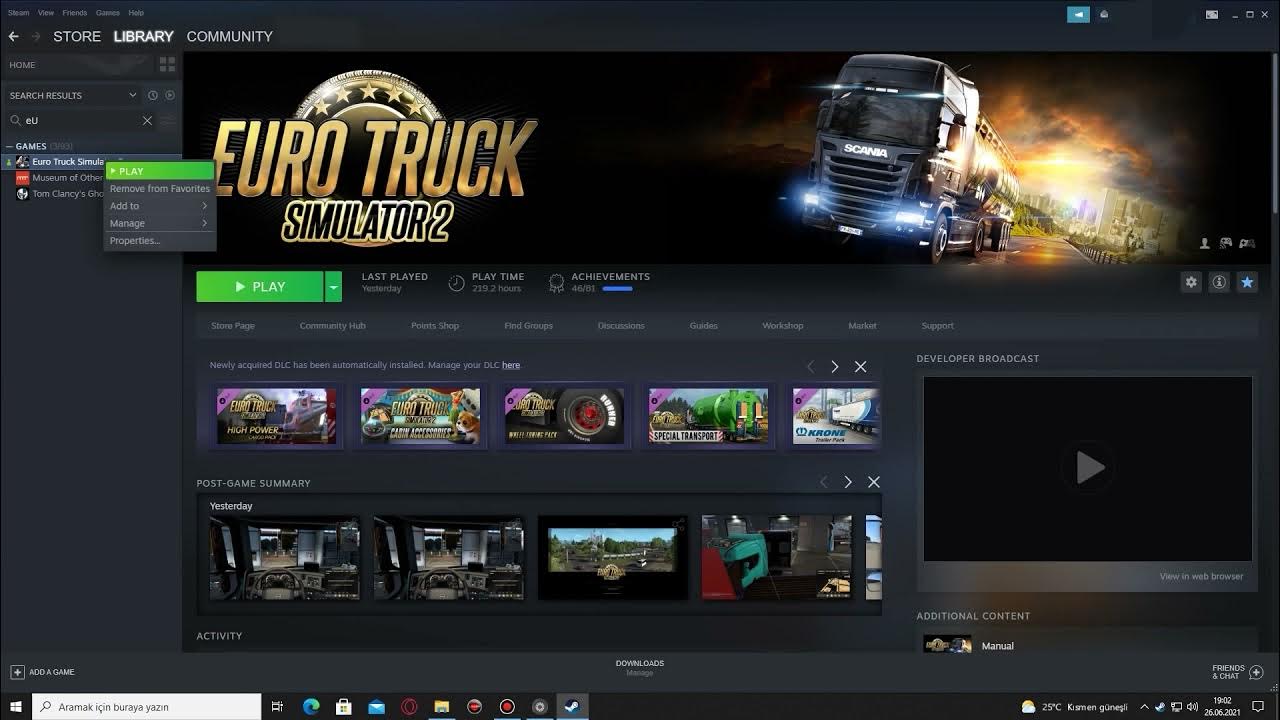
Task: Show next post-game summary items
Action: (x=848, y=482)
